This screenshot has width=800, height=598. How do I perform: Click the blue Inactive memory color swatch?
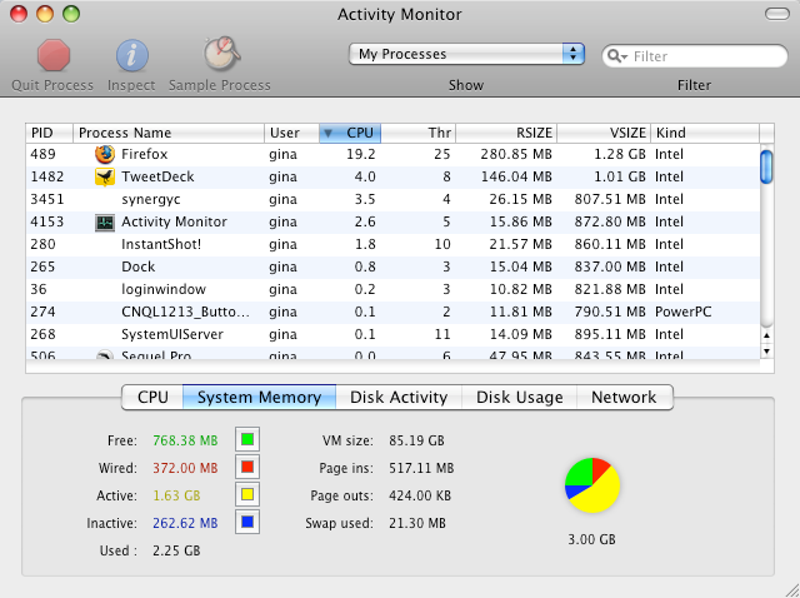pos(247,522)
